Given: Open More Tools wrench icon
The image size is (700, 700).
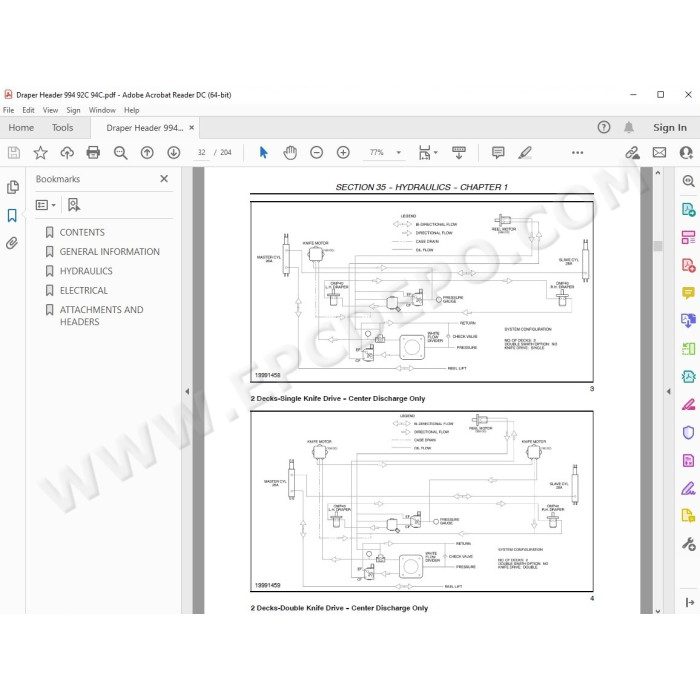Looking at the screenshot, I should [x=688, y=544].
